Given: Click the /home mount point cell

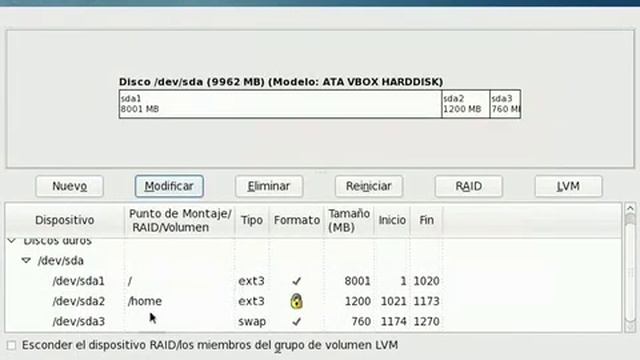Looking at the screenshot, I should point(145,301).
